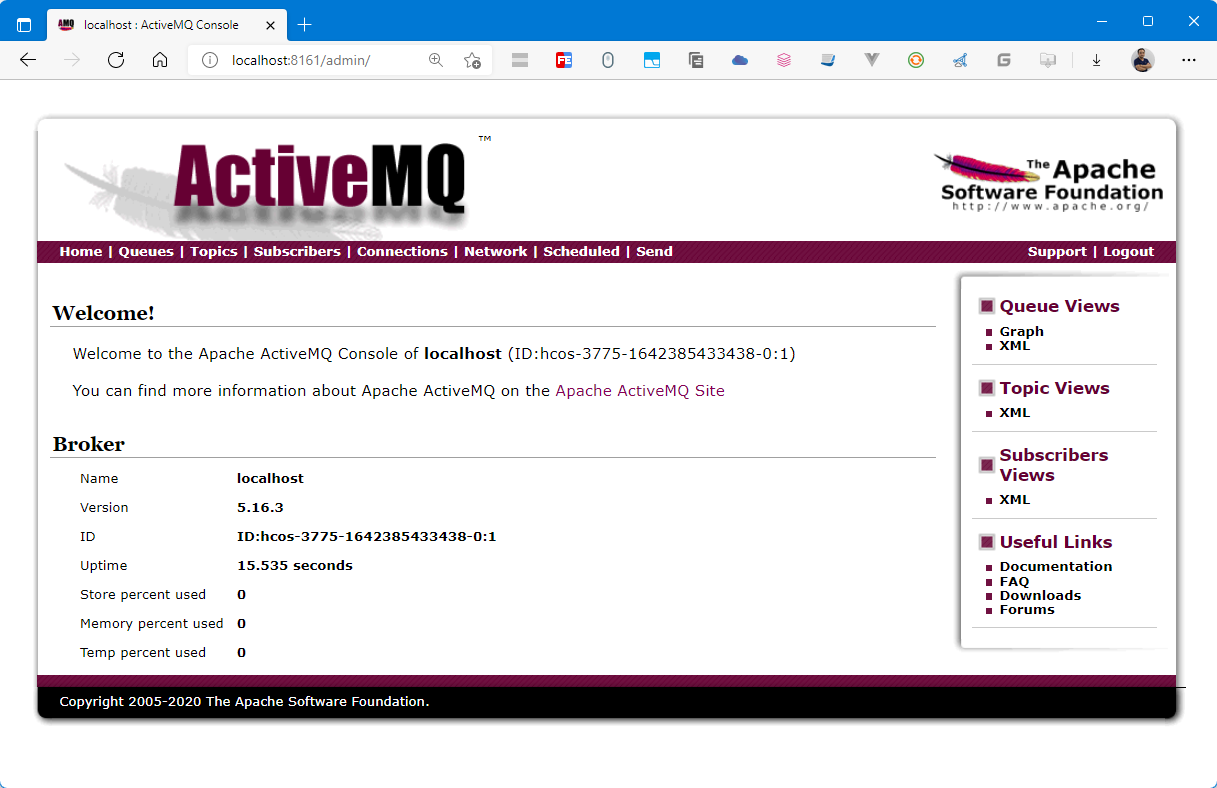The image size is (1217, 788).
Task: Follow the Apache ActiveMQ Site link
Action: coord(640,391)
